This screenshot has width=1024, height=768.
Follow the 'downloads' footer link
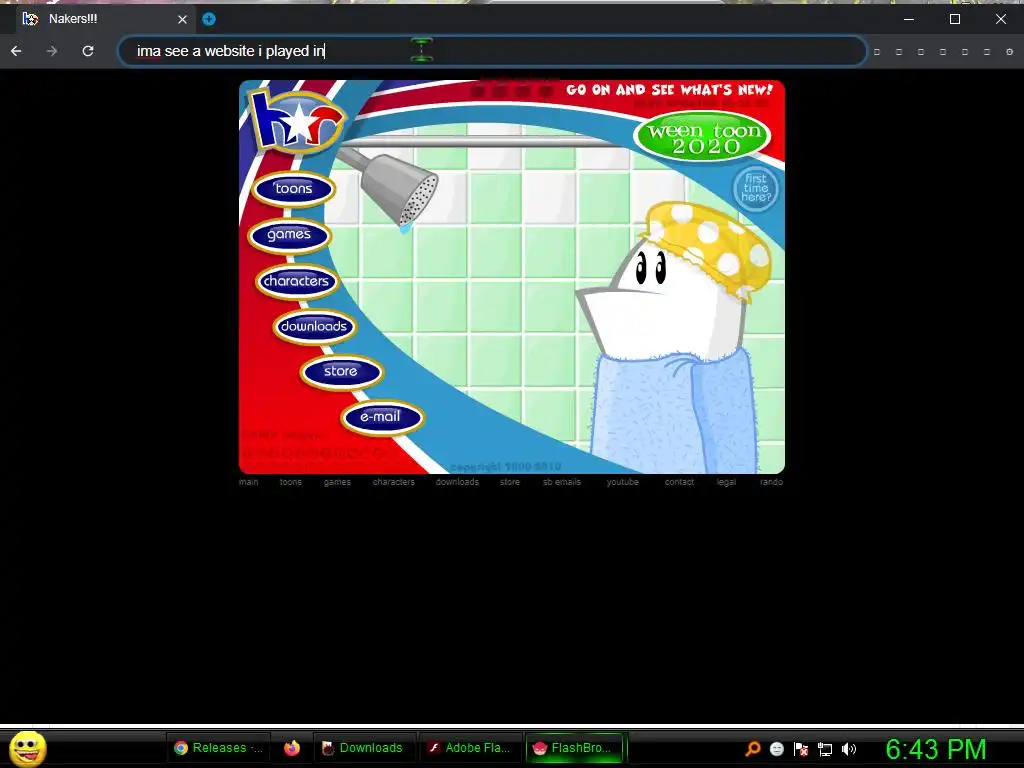tap(457, 482)
